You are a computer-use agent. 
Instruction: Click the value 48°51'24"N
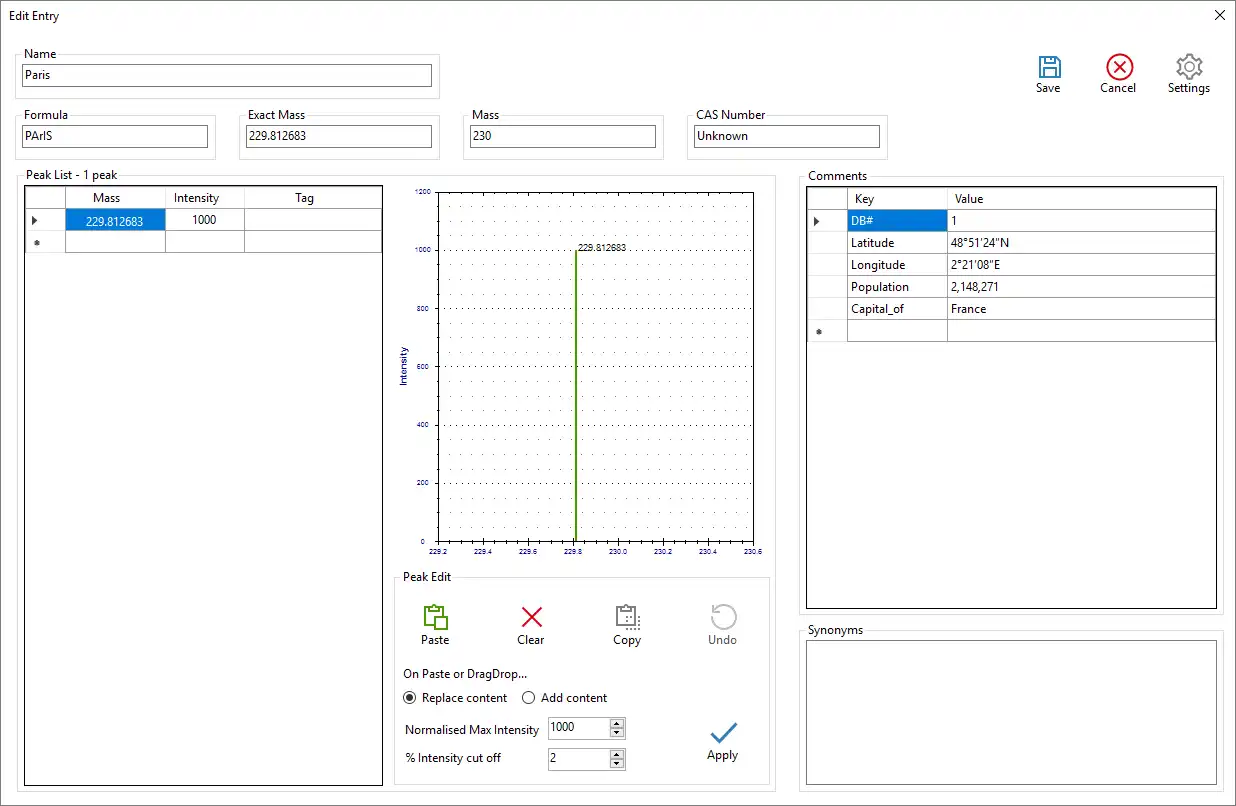tap(1081, 243)
